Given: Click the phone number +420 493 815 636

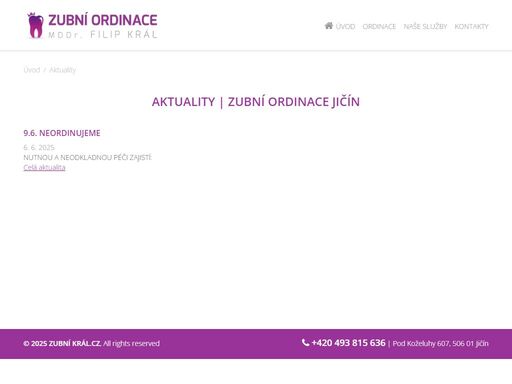Looking at the screenshot, I should click(x=348, y=343).
